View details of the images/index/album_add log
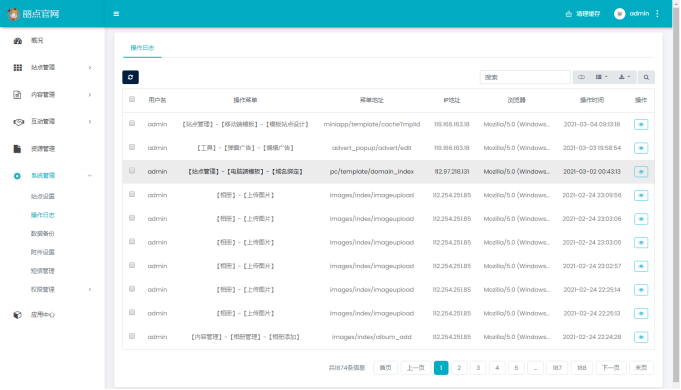This screenshot has height=390, width=681. click(641, 337)
